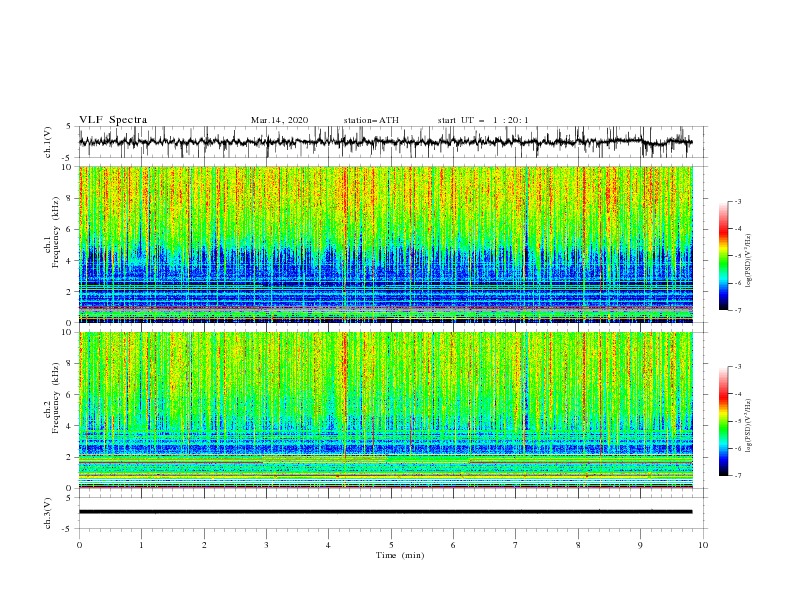Click the log(PSD) label beside the ch.1 color bar
The width and height of the screenshot is (792, 612).
pos(749,261)
